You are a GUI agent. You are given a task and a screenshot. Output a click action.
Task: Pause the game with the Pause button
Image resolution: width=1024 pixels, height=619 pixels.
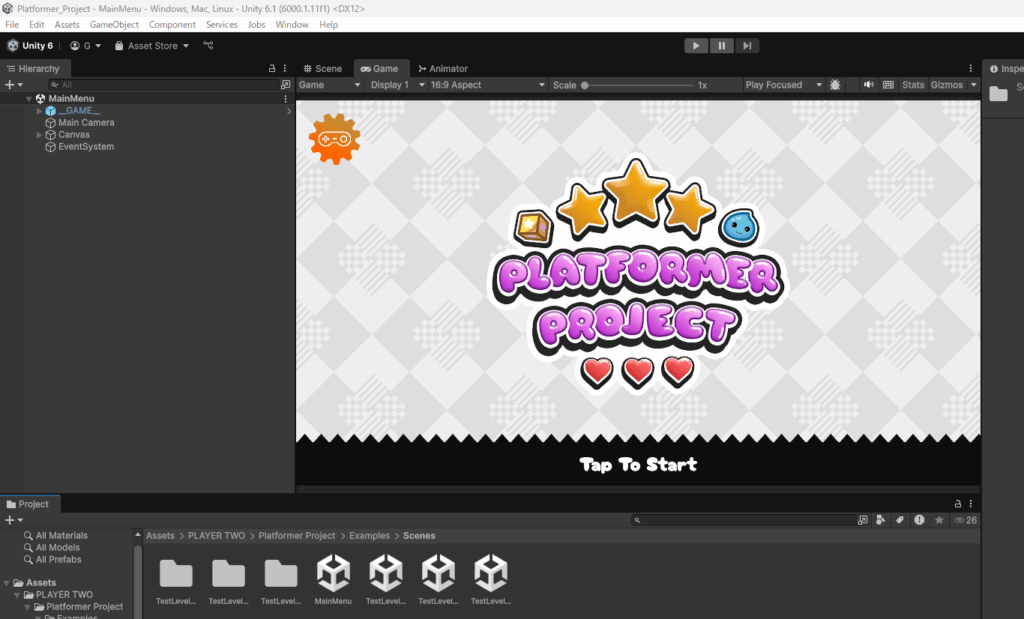coord(722,46)
